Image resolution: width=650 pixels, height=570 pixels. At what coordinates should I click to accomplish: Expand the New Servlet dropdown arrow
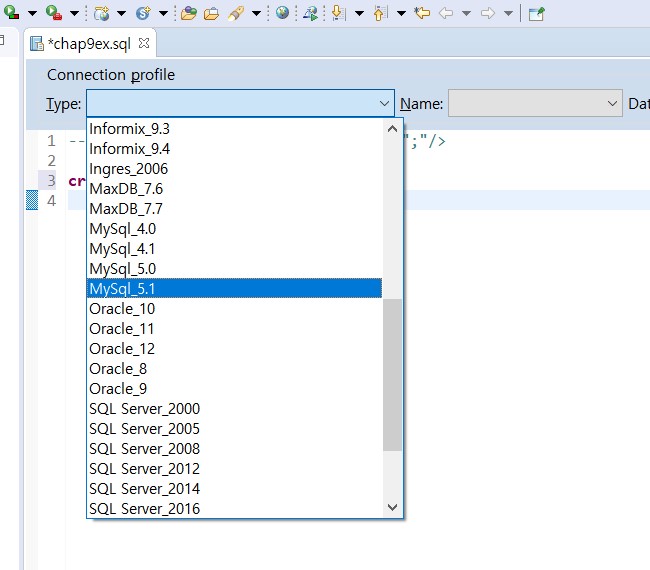pos(163,13)
